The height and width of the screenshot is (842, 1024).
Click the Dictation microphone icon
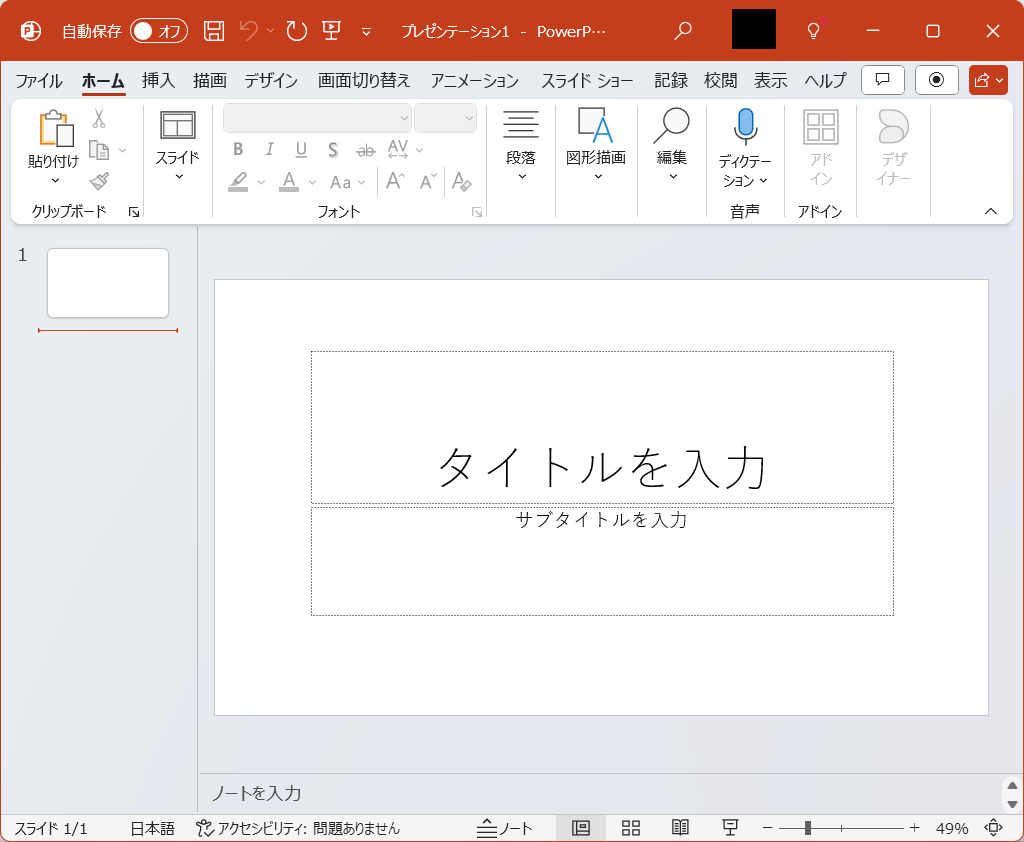point(745,127)
